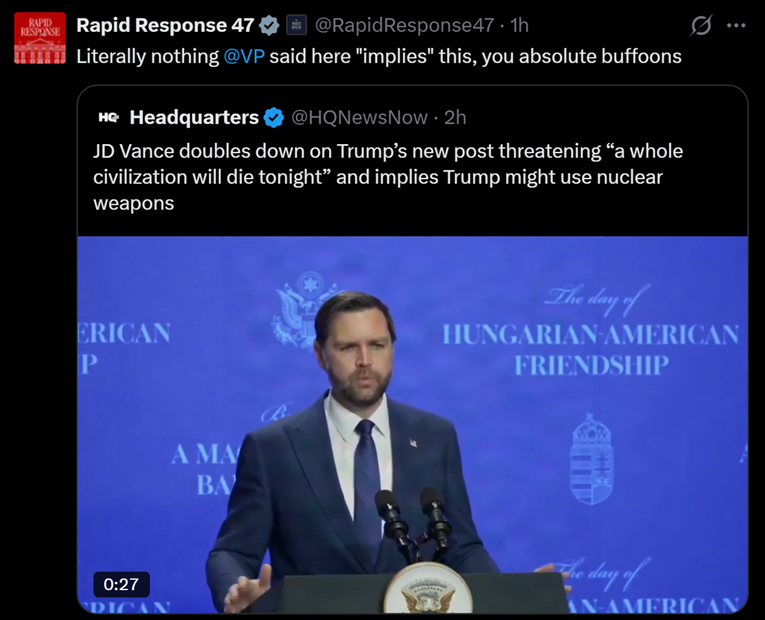Open the HQ logo avatar in quoted post
The width and height of the screenshot is (765, 620).
point(108,117)
